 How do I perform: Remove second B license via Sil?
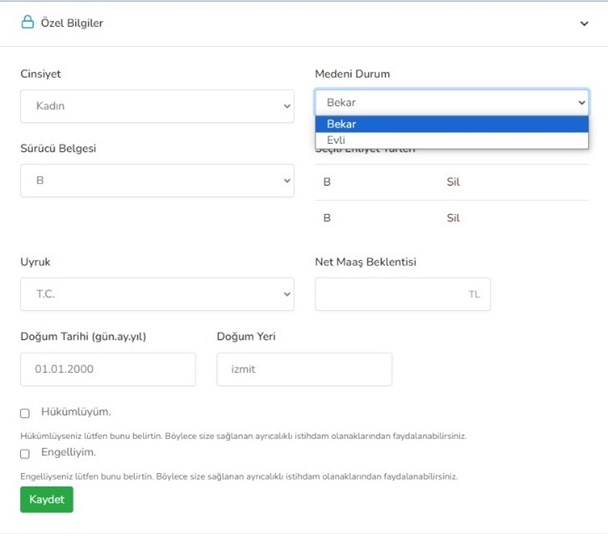coord(453,217)
